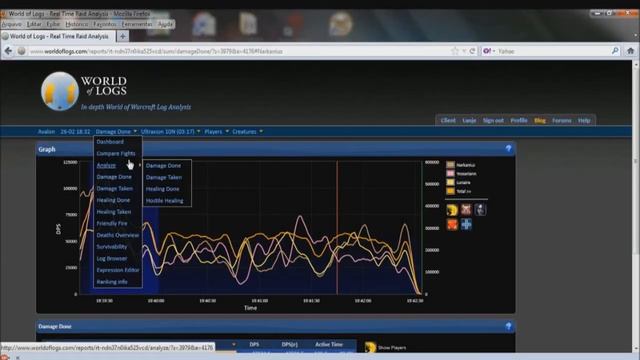The image size is (640, 360).
Task: Toggle the orange damage icon in legend
Action: (452, 224)
